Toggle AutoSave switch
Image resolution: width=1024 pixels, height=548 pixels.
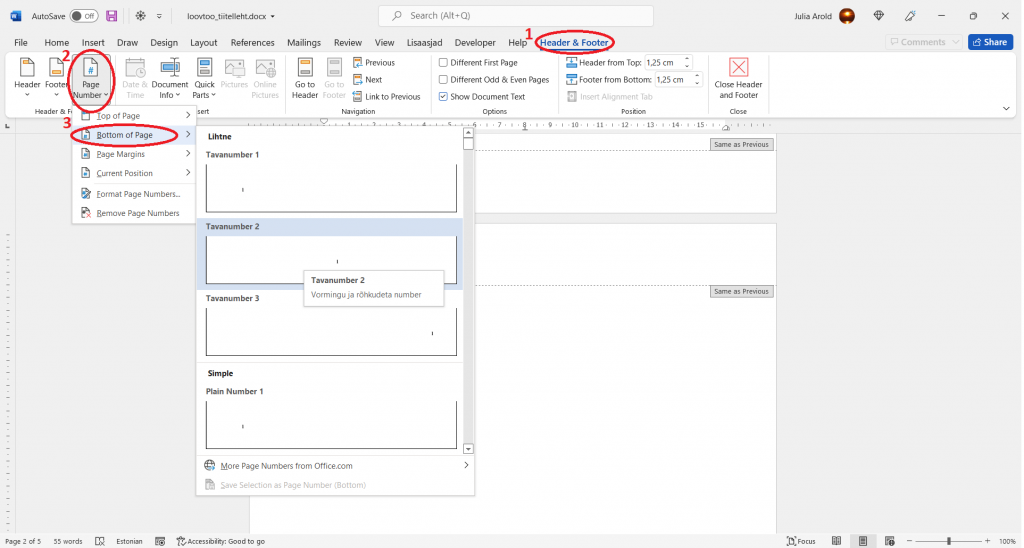84,16
